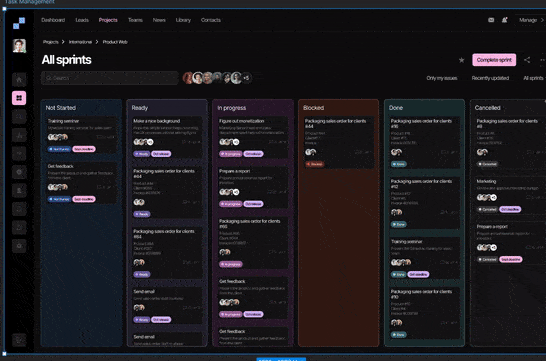546x361 pixels.
Task: Click In progress tag on Prepare a report card
Action: 231,204
